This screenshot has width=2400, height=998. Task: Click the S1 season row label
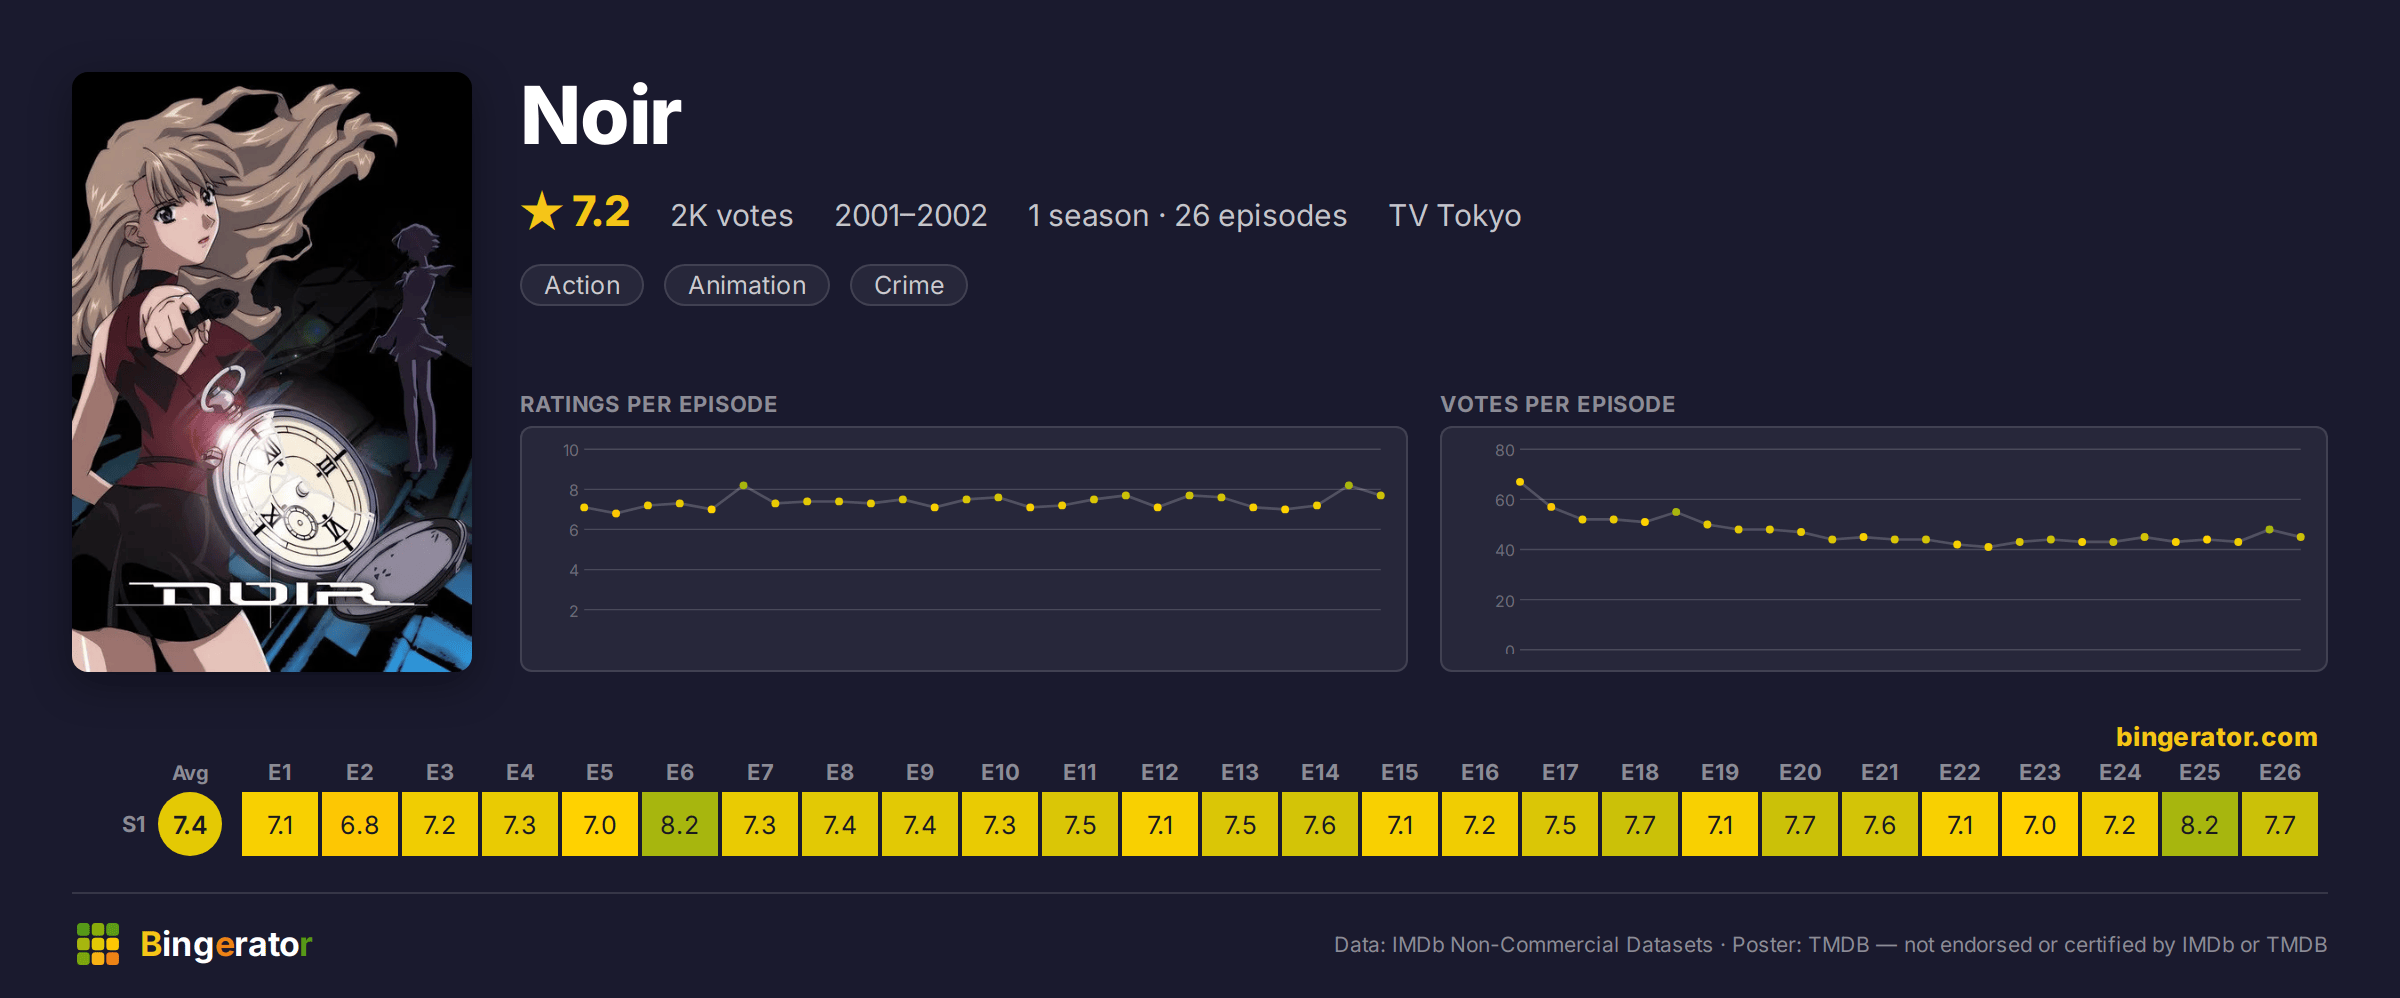click(134, 824)
